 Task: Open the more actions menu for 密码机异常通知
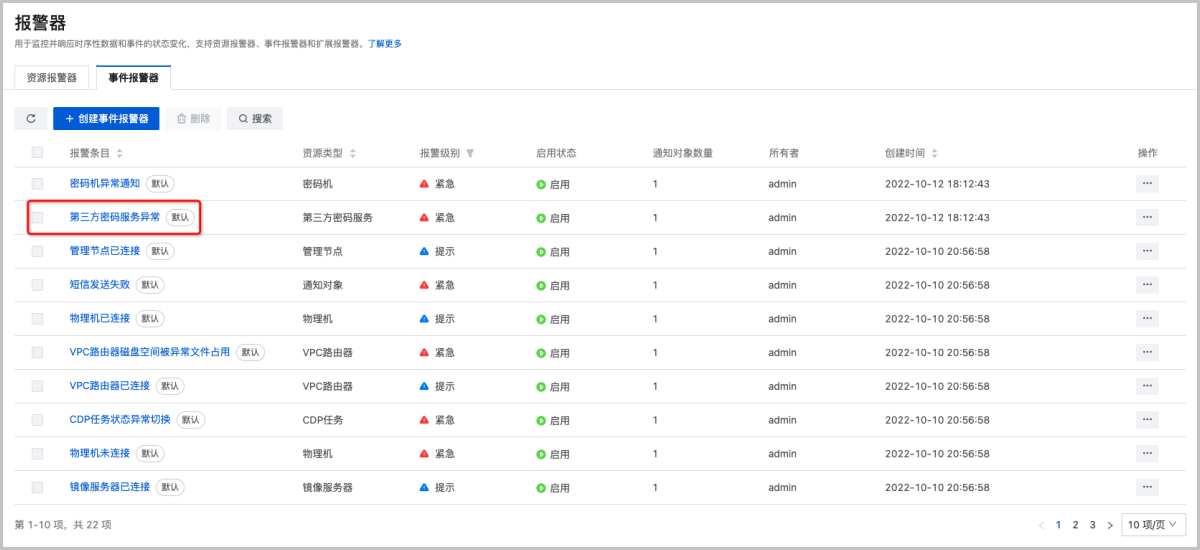1147,184
